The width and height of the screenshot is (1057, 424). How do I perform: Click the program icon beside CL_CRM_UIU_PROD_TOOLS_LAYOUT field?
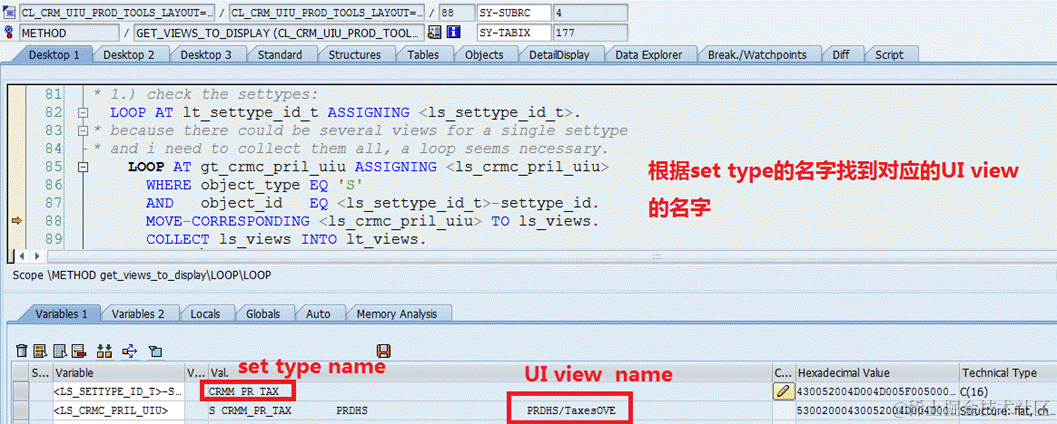coord(9,12)
